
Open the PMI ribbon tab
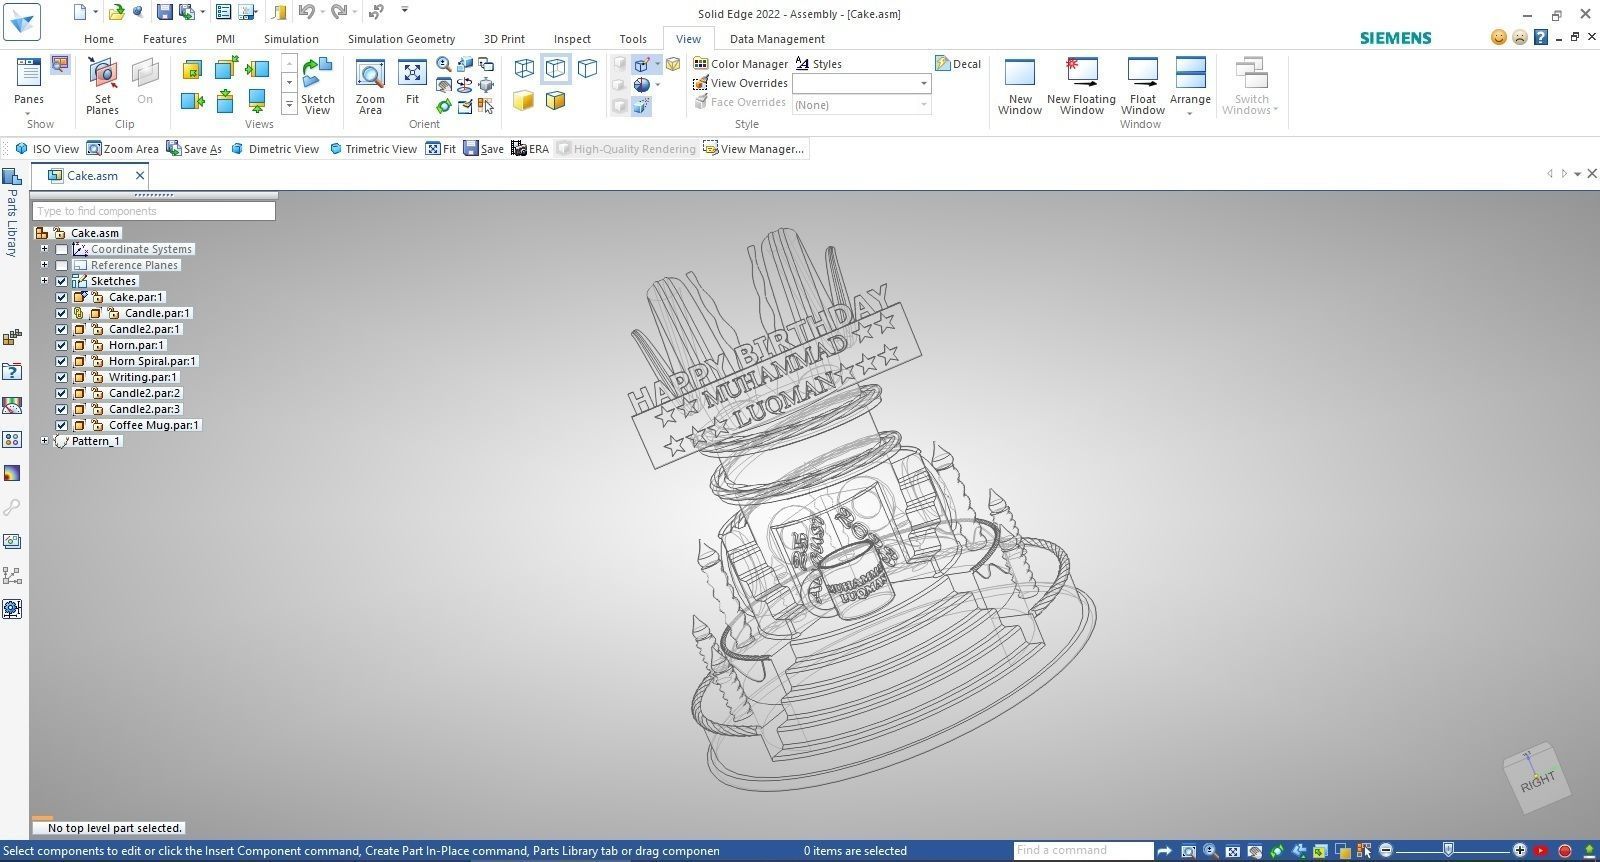pos(225,39)
